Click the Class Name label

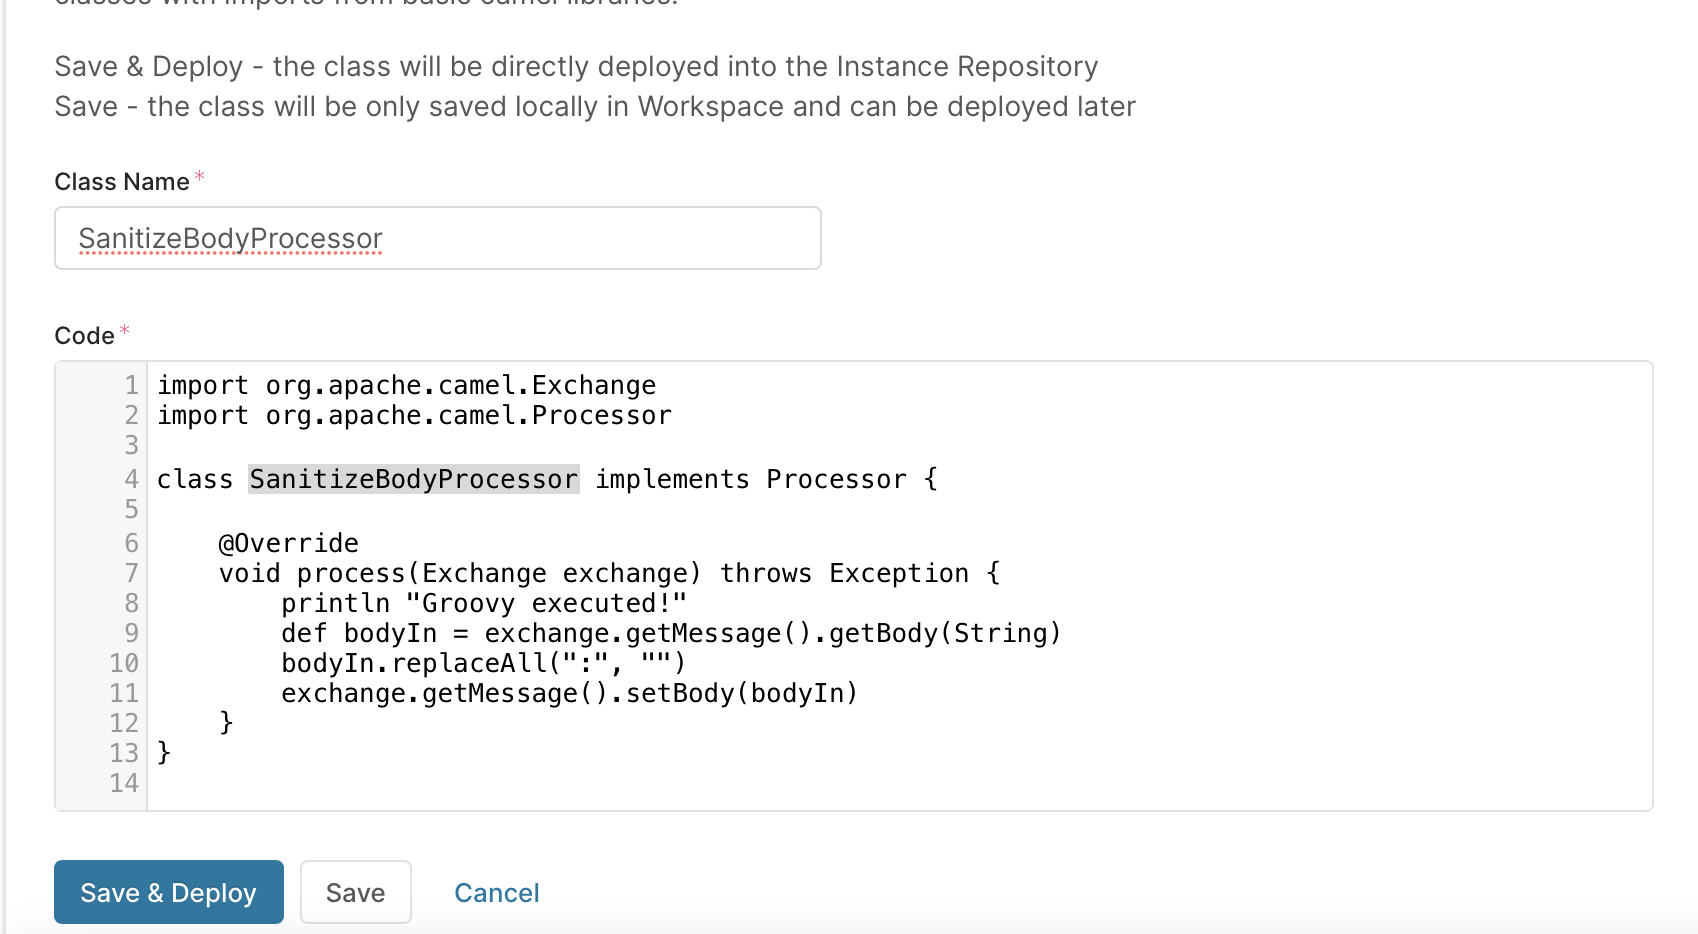(x=121, y=182)
